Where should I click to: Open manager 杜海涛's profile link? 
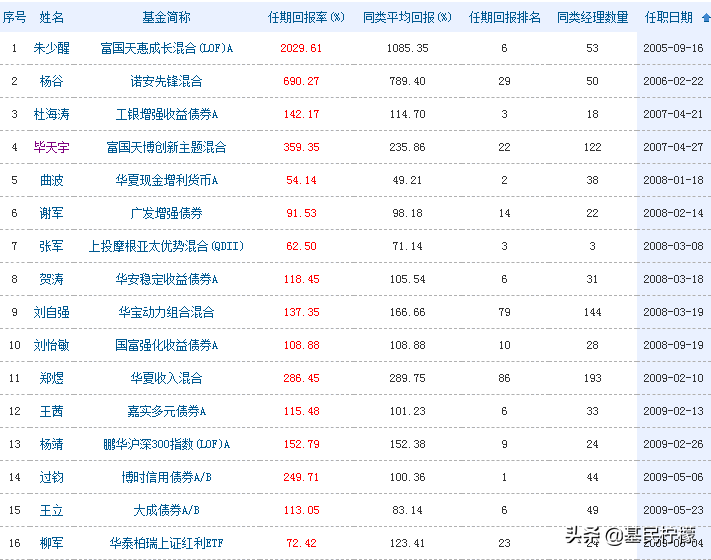click(51, 114)
